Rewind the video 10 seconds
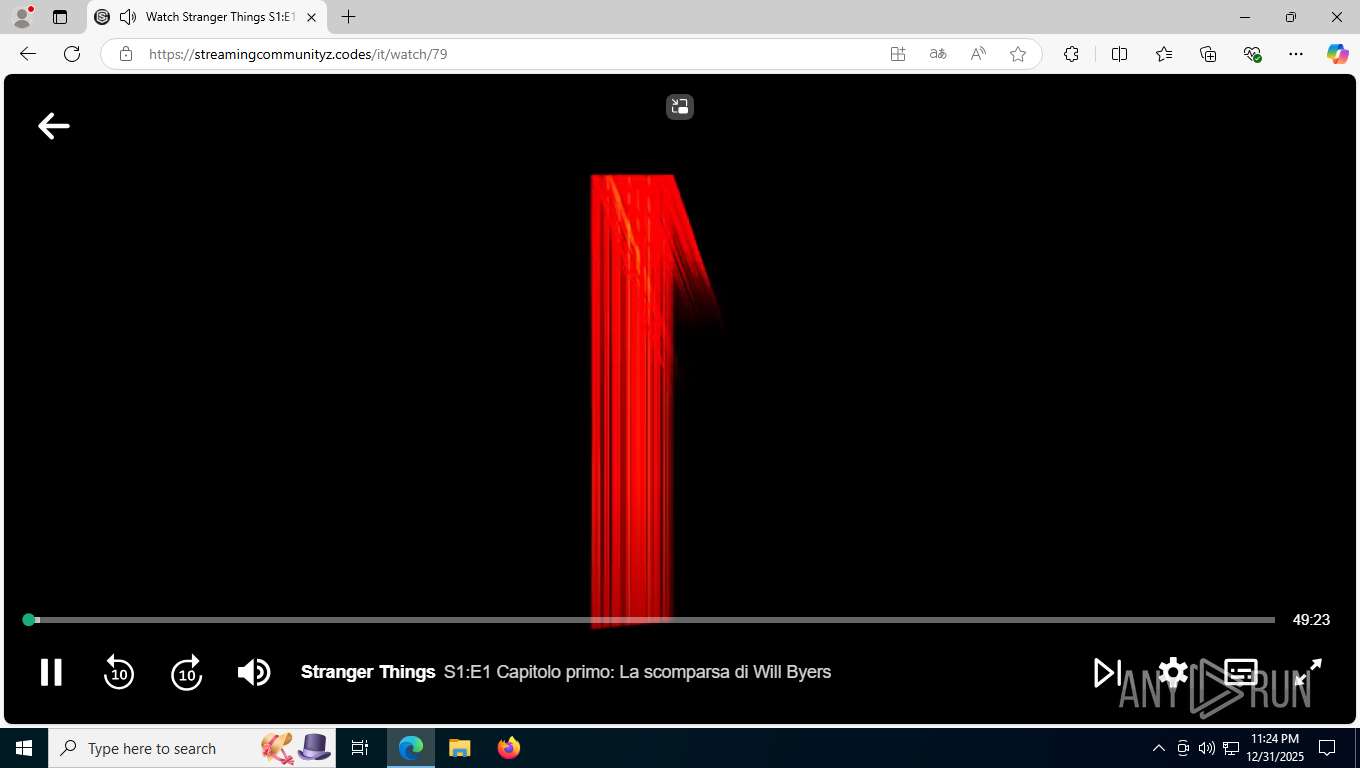This screenshot has width=1360, height=768. pos(119,673)
